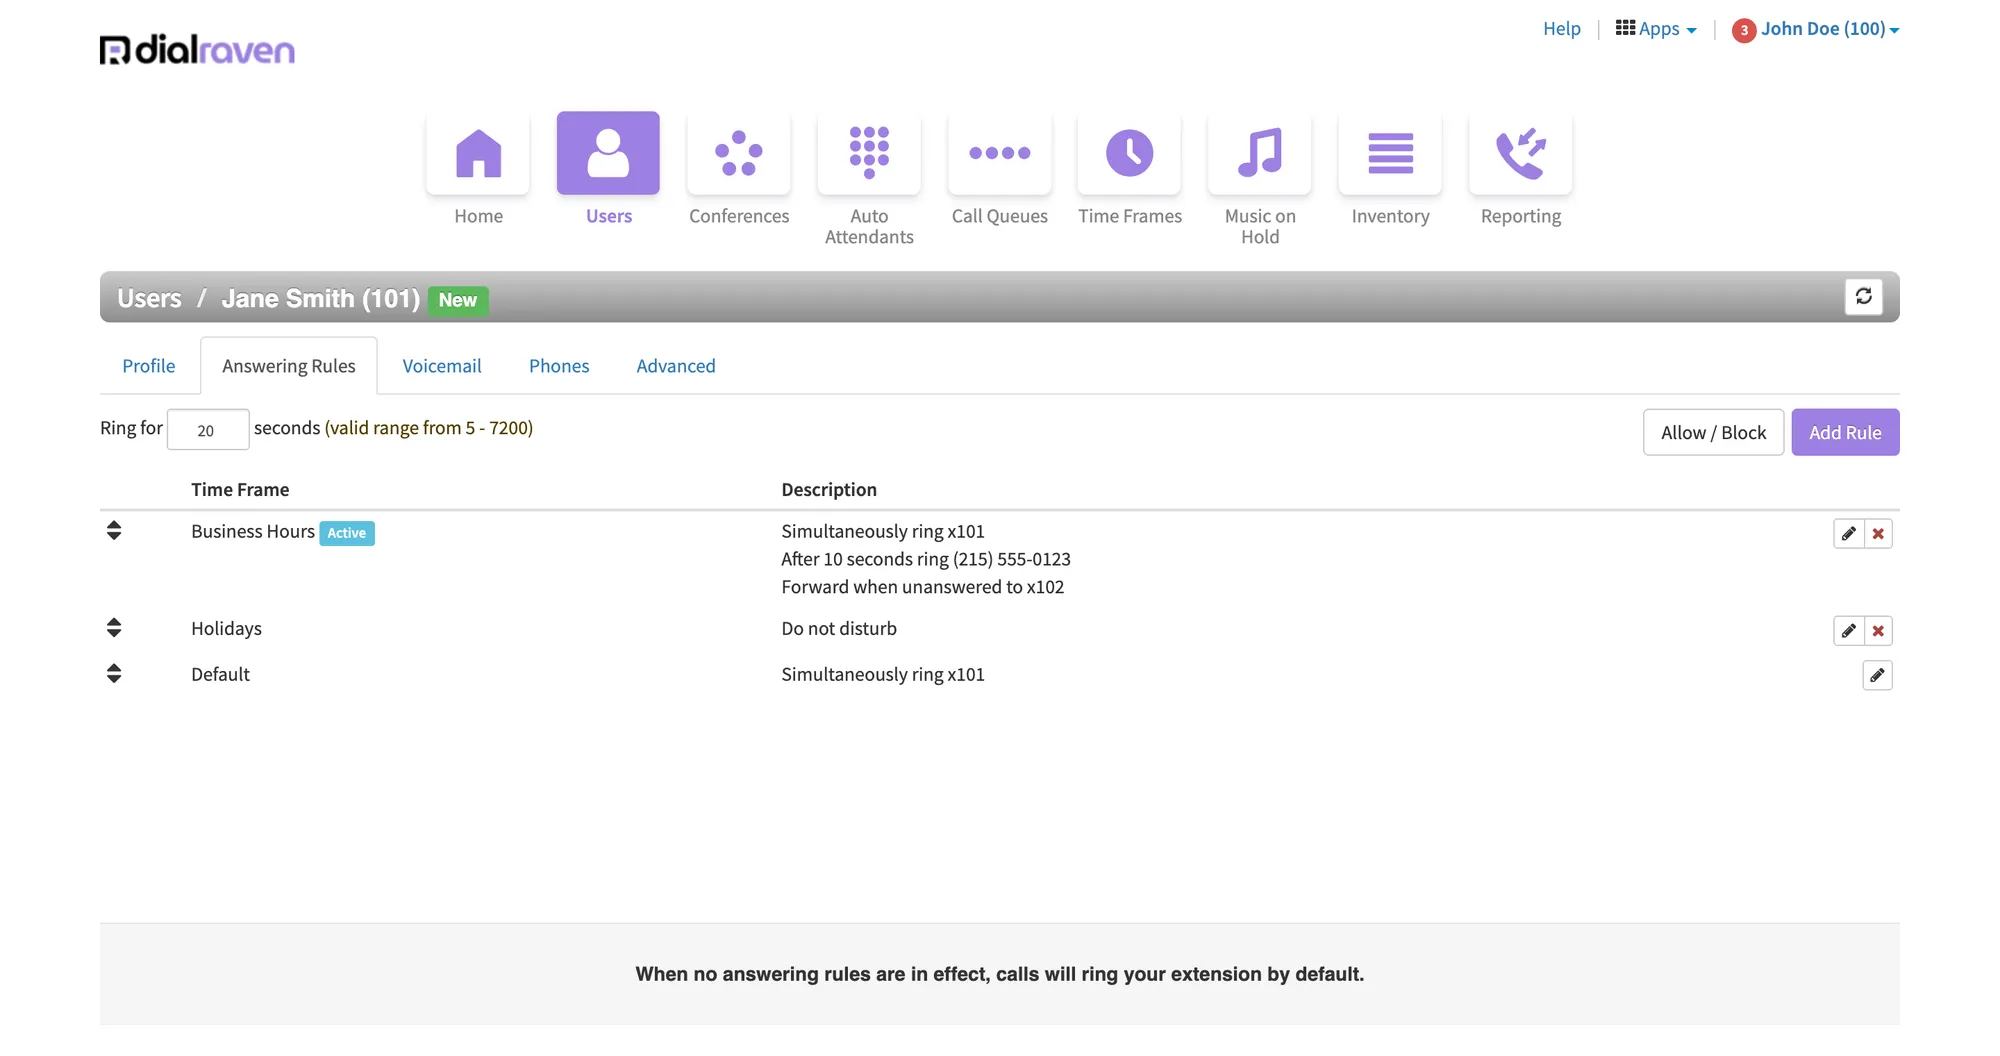Click the Reporting navigation label

click(1521, 216)
